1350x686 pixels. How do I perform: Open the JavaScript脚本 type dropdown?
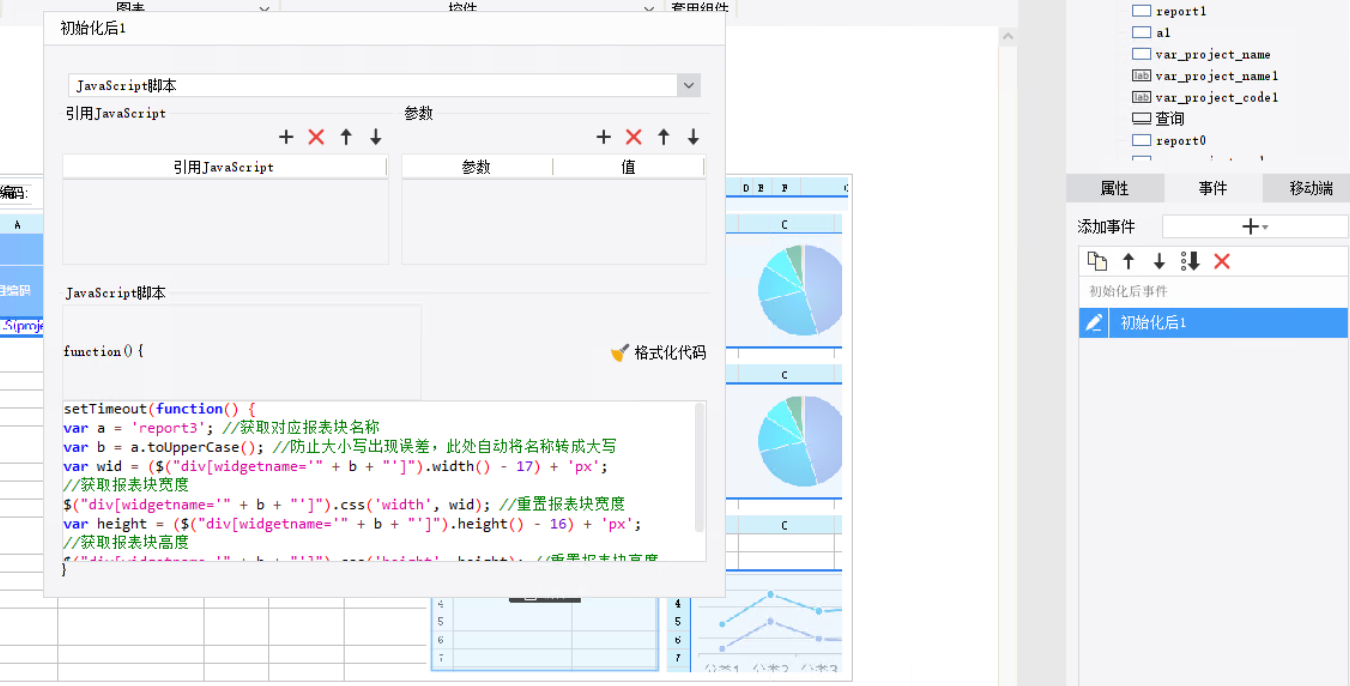point(688,85)
